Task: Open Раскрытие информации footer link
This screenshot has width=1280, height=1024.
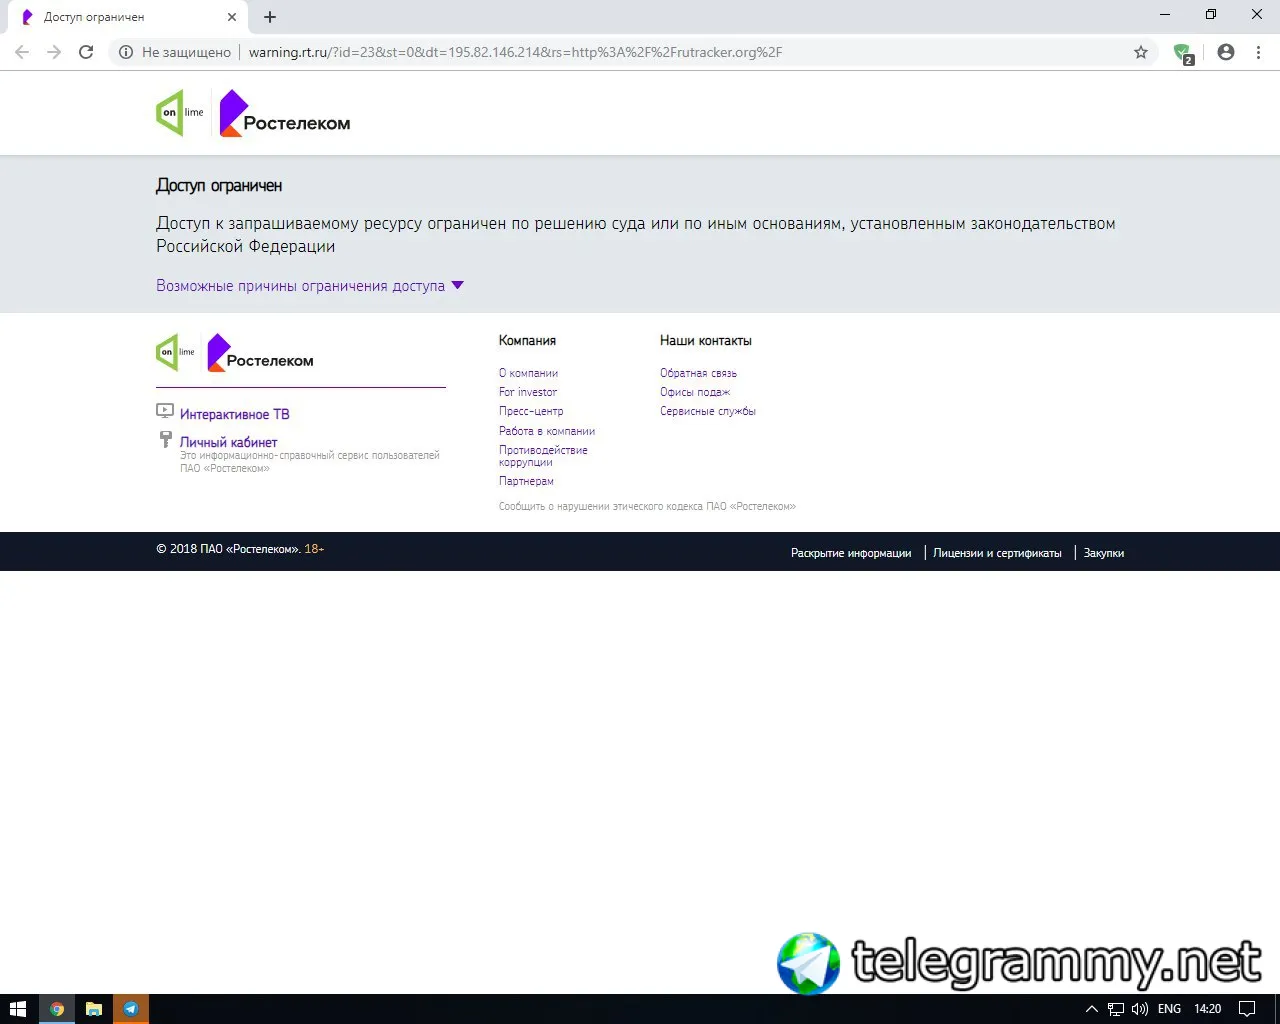Action: [x=851, y=553]
